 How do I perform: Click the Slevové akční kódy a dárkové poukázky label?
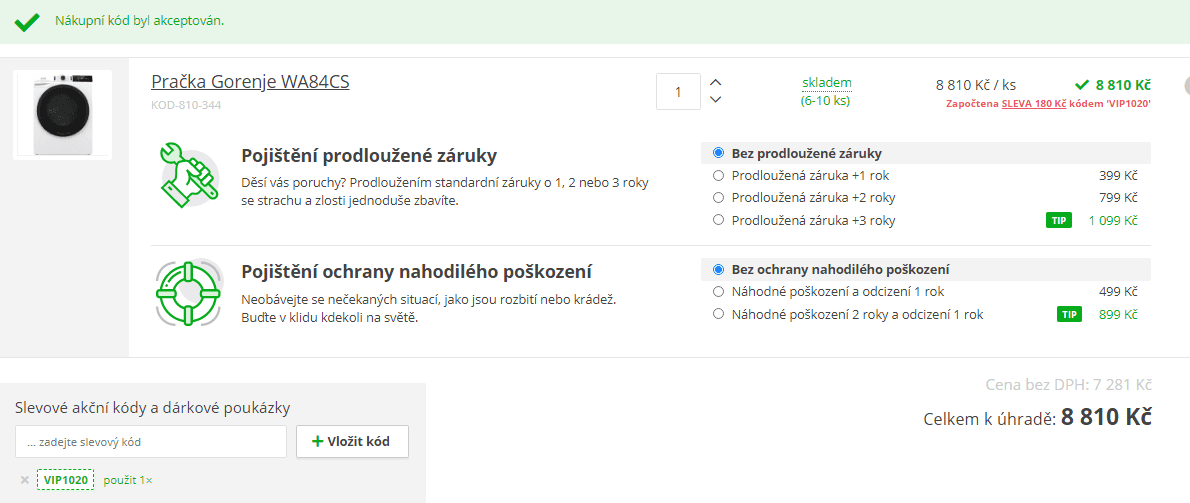click(153, 407)
